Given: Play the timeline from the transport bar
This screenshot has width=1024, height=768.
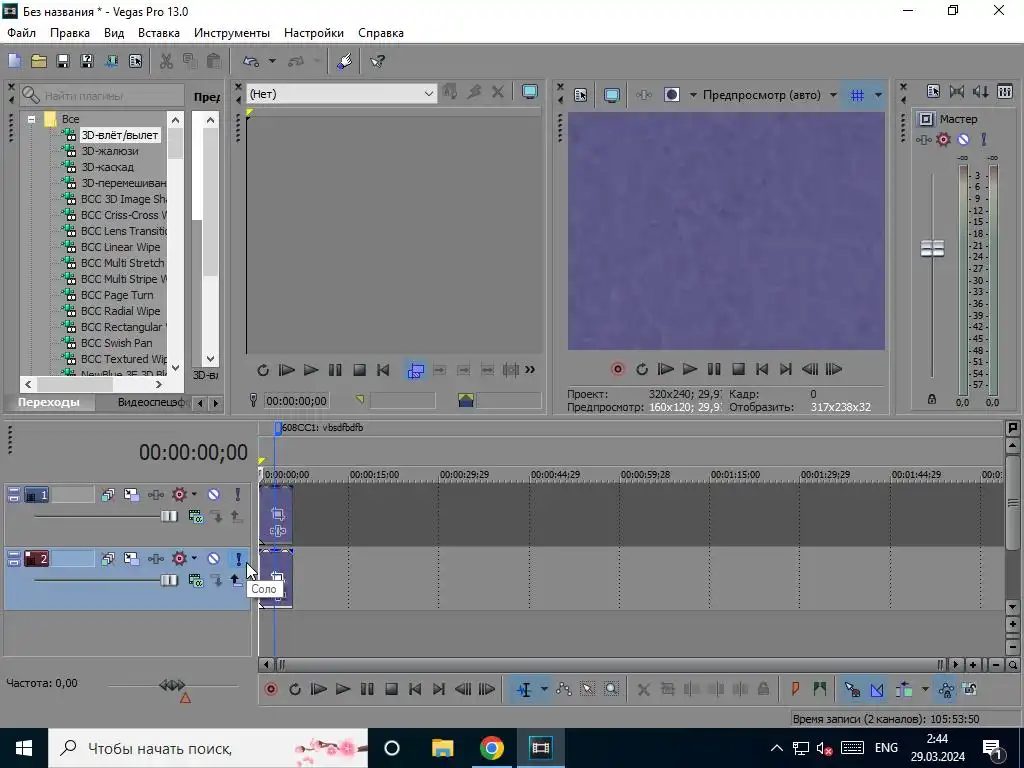Looking at the screenshot, I should pyautogui.click(x=343, y=689).
